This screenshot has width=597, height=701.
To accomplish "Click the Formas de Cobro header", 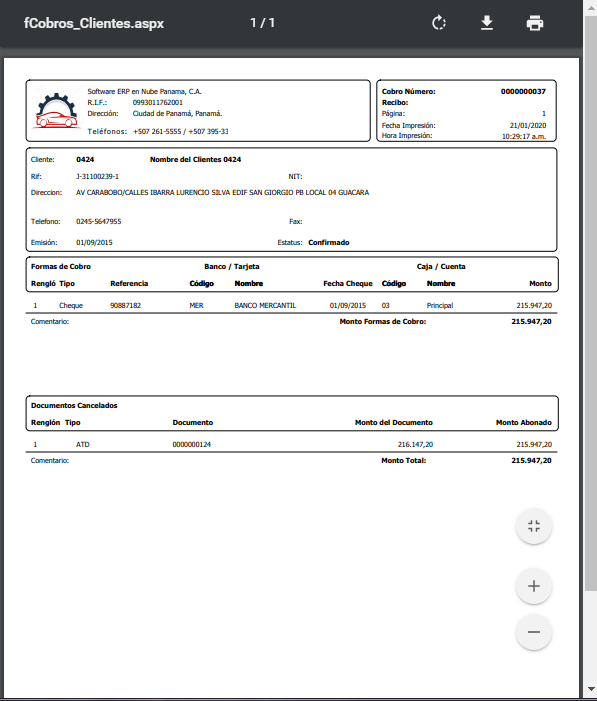I will point(61,266).
